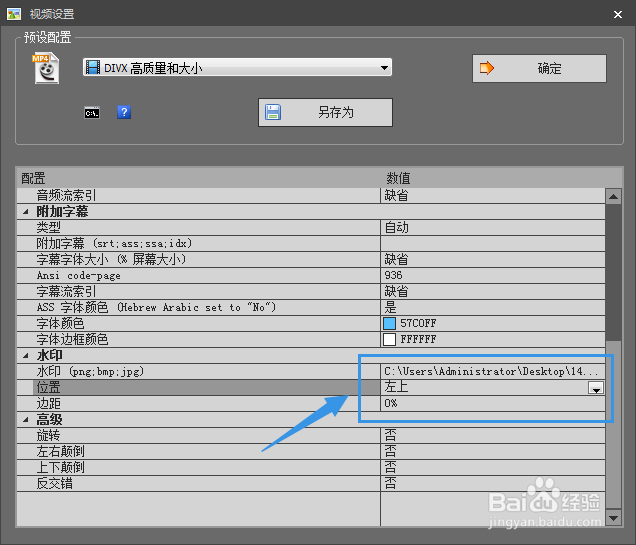Click the 视频设置 title bar app icon
636x545 pixels.
coord(14,14)
